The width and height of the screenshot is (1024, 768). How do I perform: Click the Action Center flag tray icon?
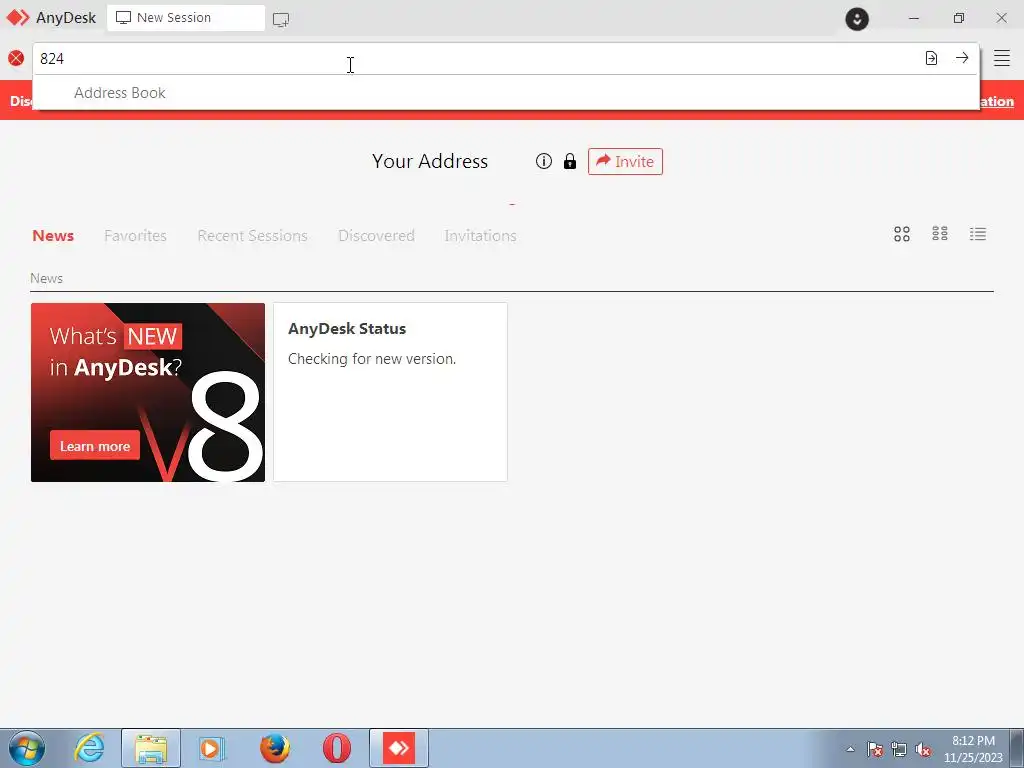click(875, 749)
